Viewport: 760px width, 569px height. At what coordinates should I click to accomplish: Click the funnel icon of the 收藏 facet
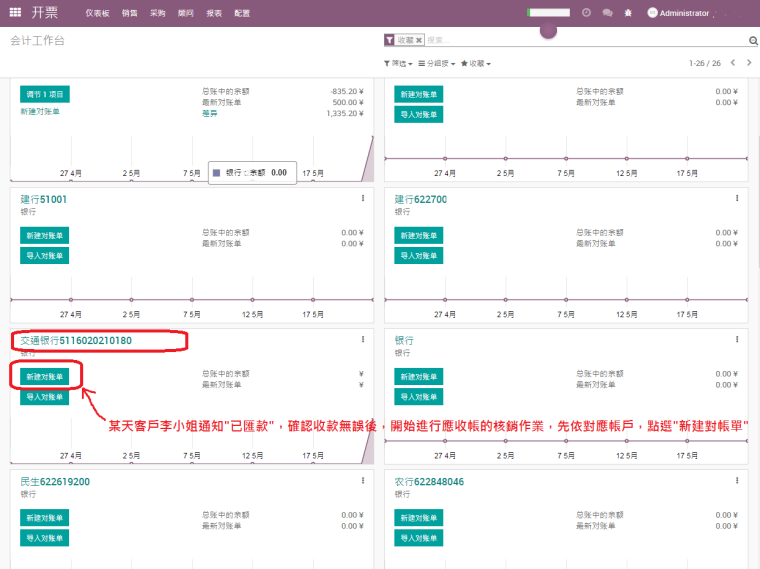389,40
